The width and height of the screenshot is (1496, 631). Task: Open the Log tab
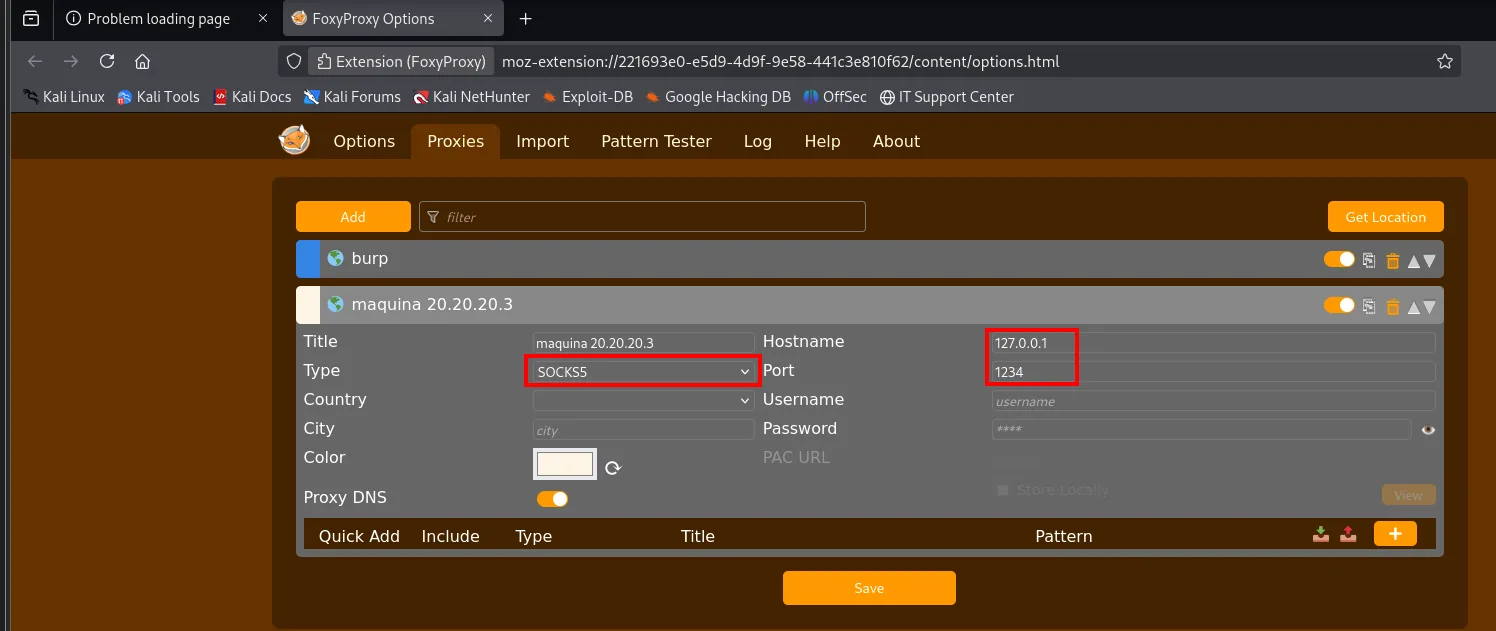(x=758, y=141)
